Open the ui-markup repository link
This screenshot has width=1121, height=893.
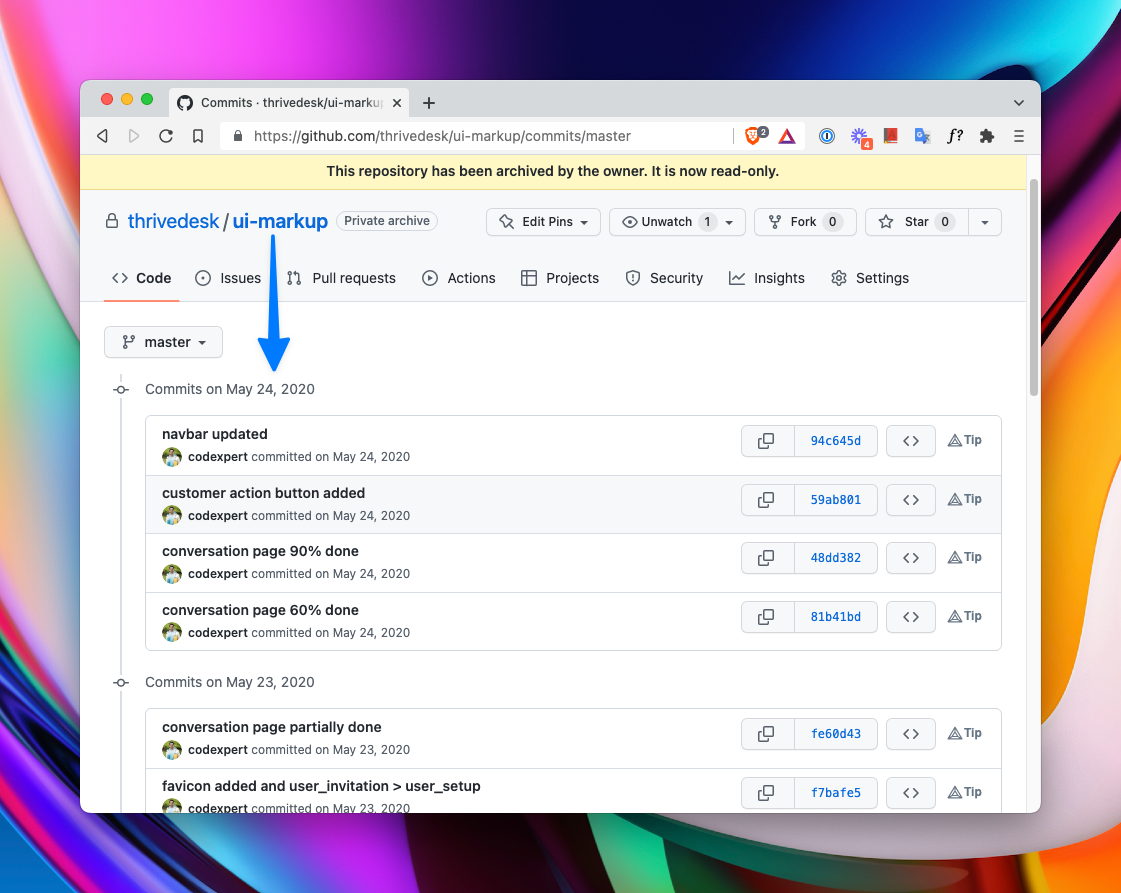(280, 221)
